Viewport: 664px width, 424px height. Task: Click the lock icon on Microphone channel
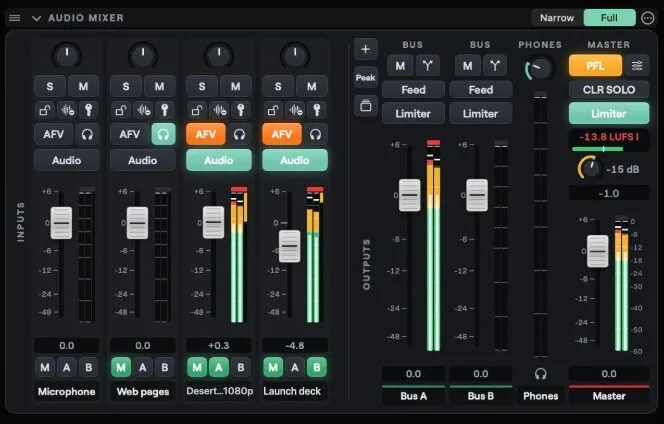pos(45,110)
